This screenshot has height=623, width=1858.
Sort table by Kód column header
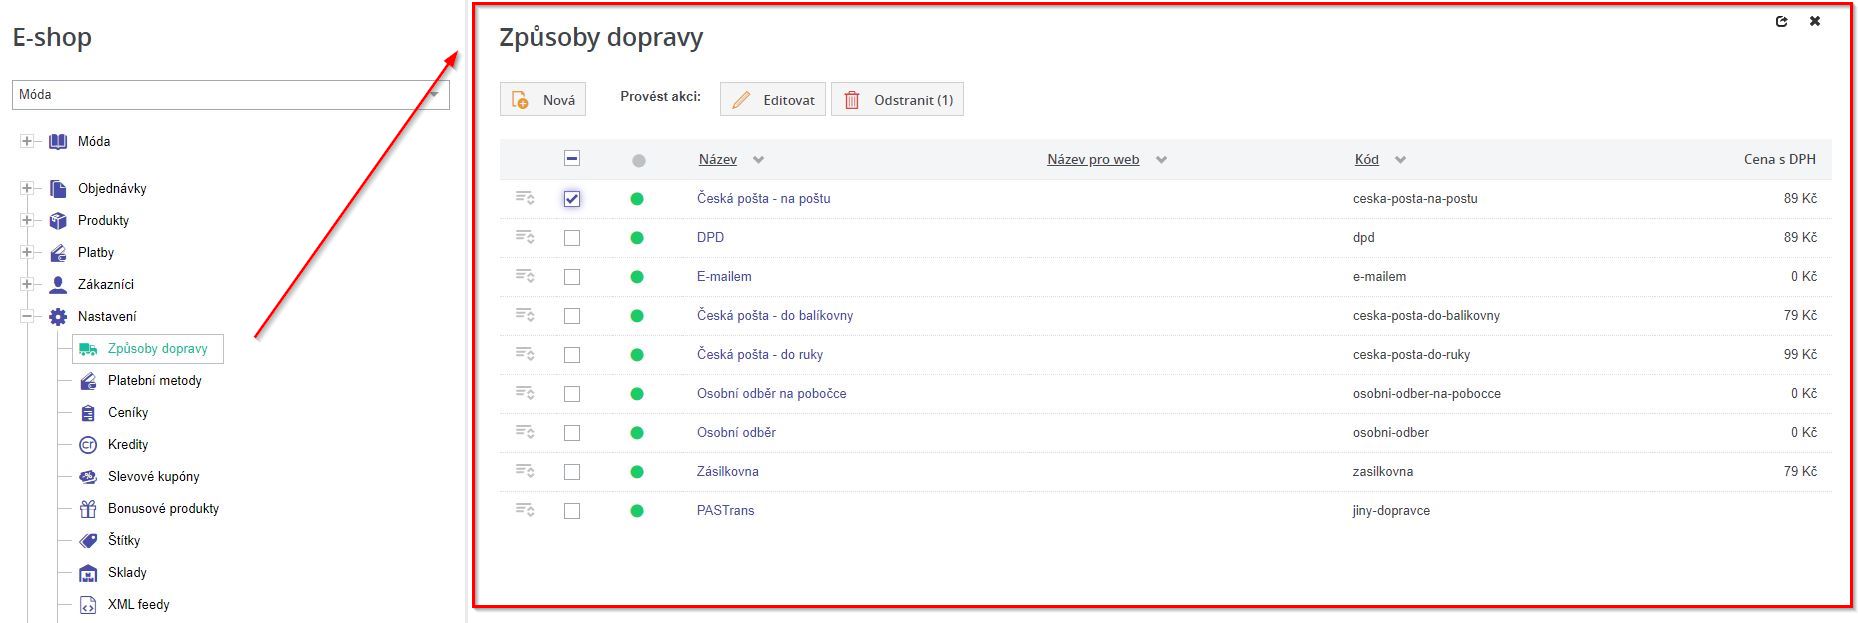click(1366, 159)
